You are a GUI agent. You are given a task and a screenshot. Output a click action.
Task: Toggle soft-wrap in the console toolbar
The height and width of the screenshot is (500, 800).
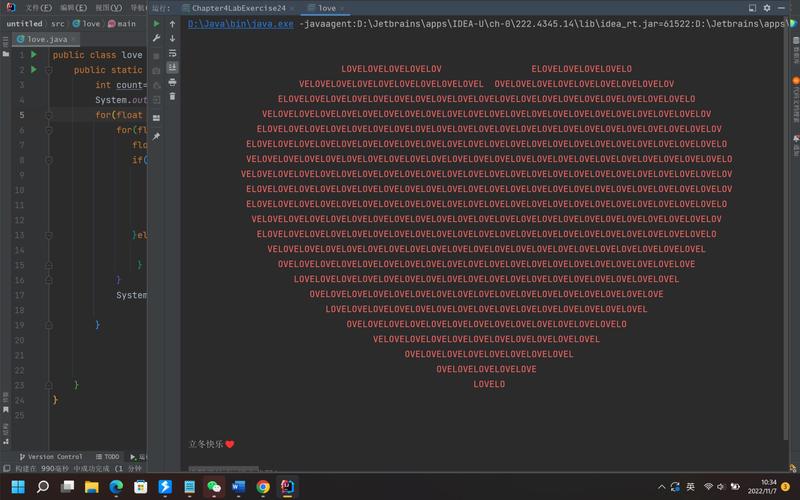pos(173,53)
